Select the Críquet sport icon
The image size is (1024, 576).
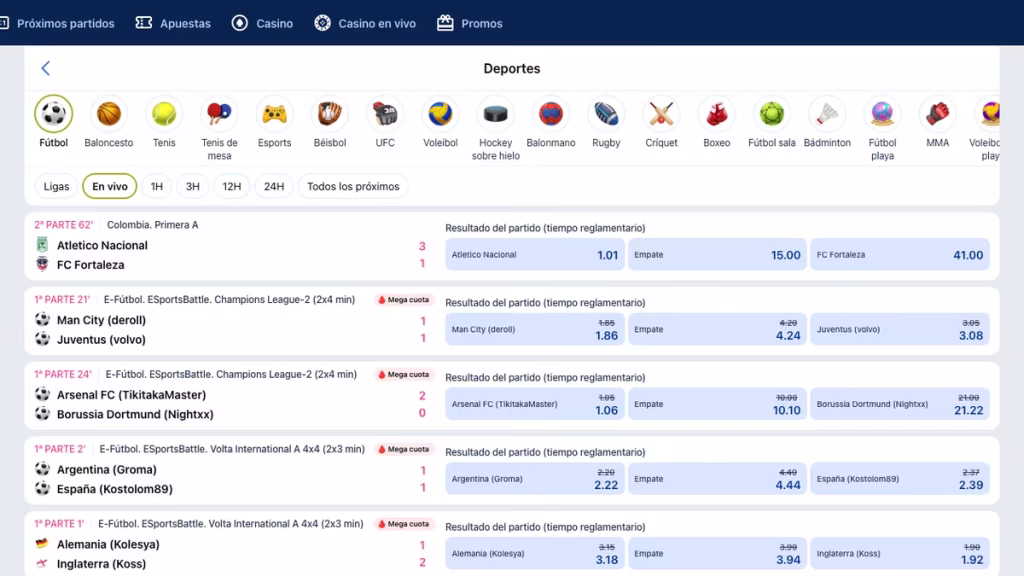click(x=661, y=114)
